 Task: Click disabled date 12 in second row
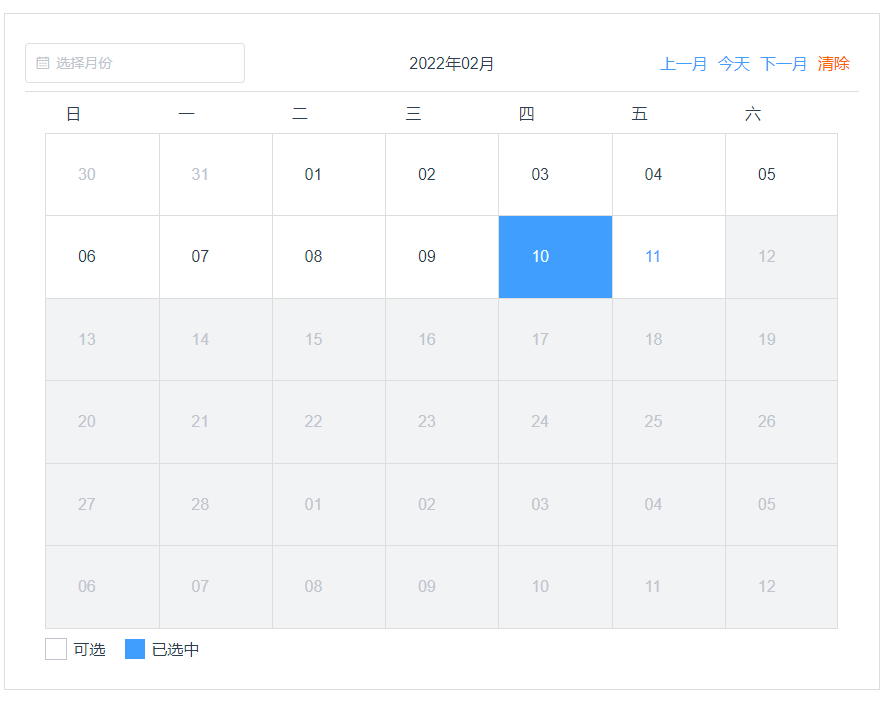click(x=782, y=257)
